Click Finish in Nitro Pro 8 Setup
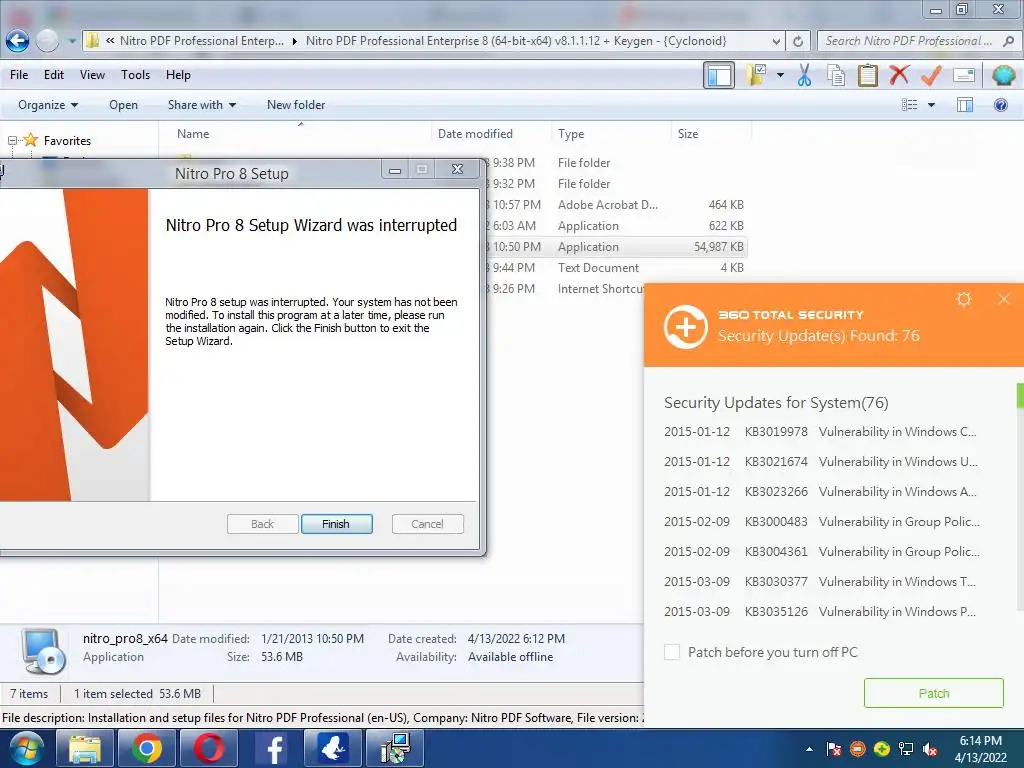The width and height of the screenshot is (1024, 768). point(336,524)
